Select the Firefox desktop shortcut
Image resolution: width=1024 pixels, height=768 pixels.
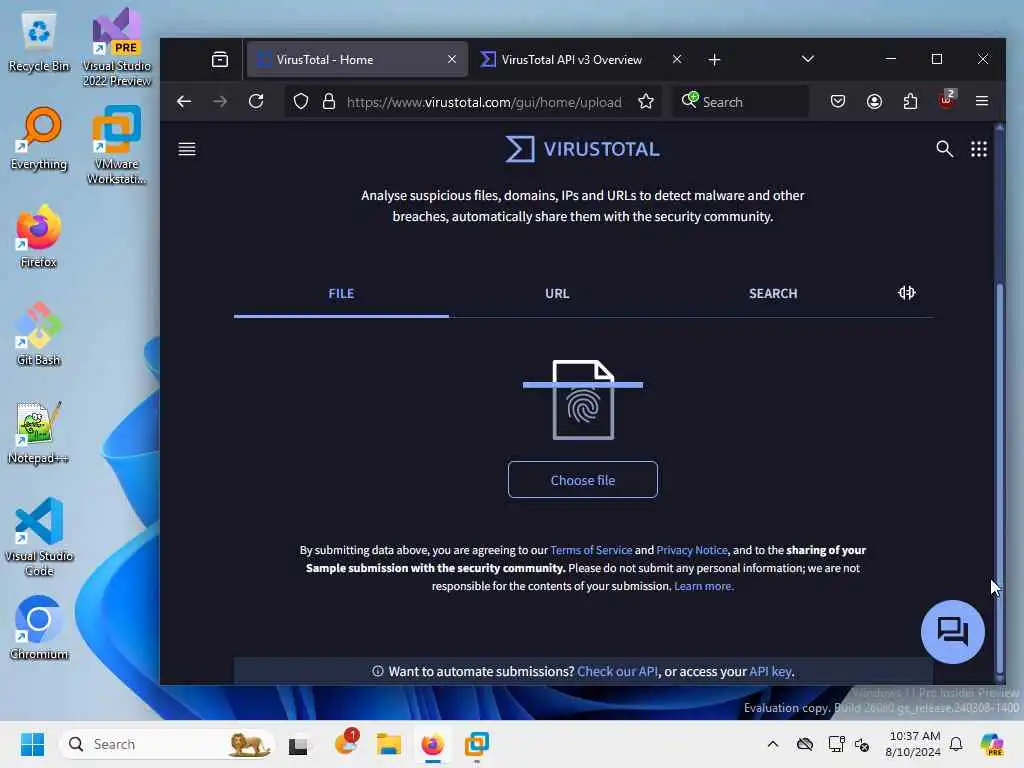(39, 236)
